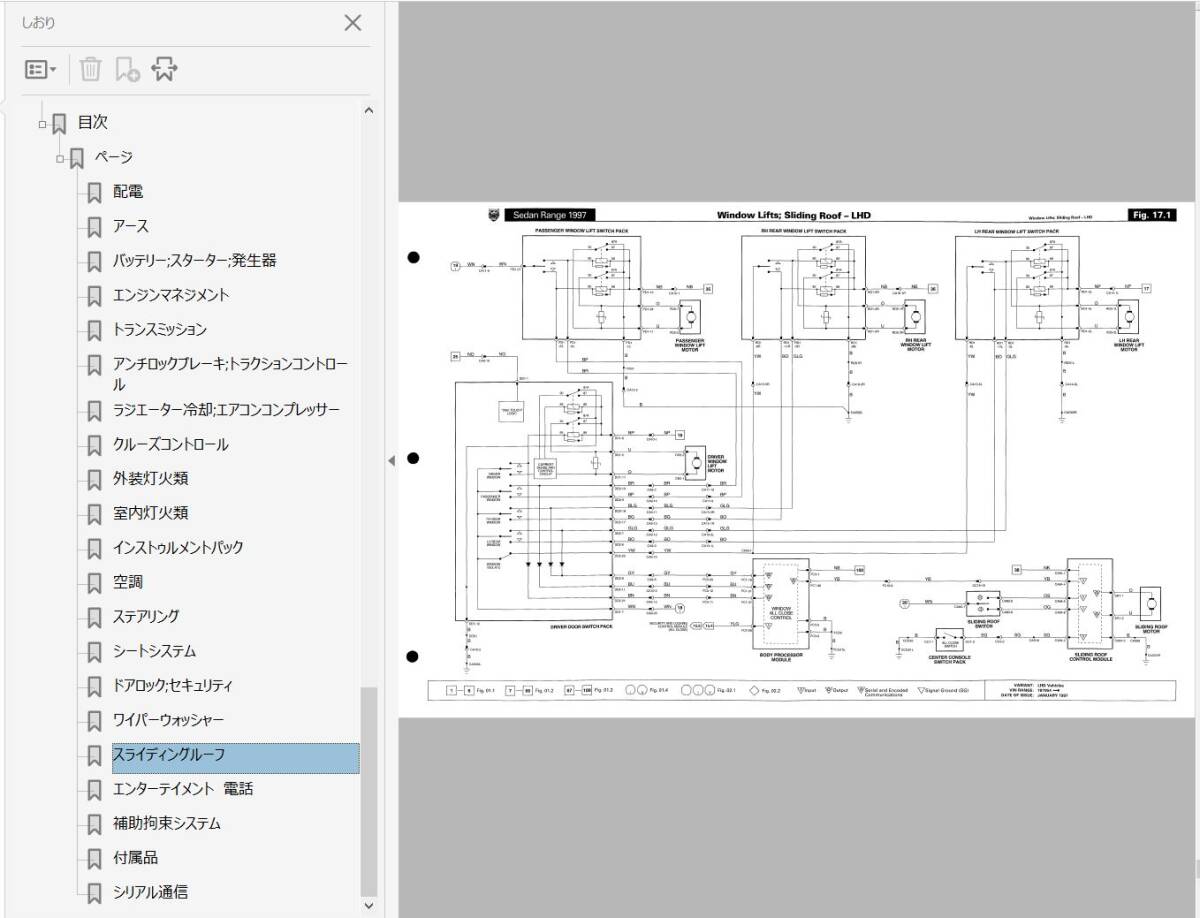
Task: Click the bookmark icon beside シリアル通信
Action: 94,892
